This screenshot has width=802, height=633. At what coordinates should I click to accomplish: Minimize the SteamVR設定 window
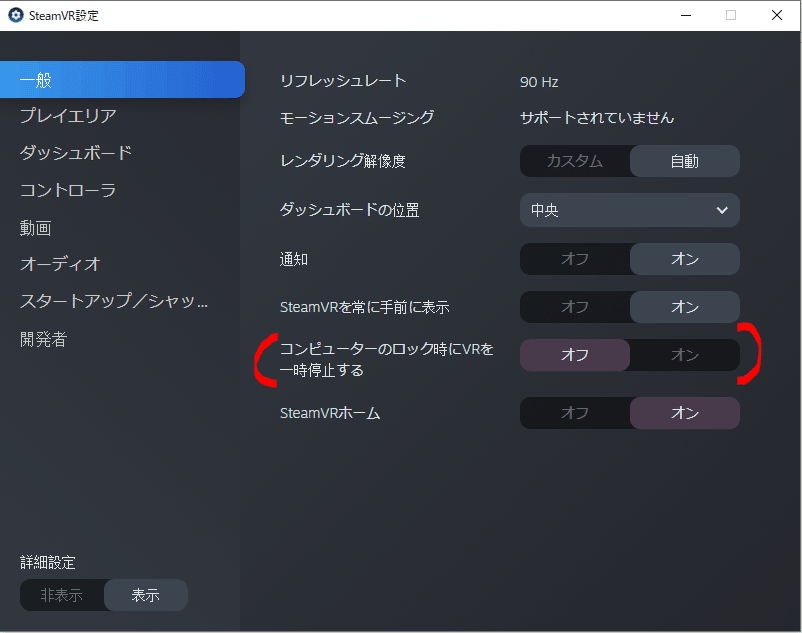(686, 15)
